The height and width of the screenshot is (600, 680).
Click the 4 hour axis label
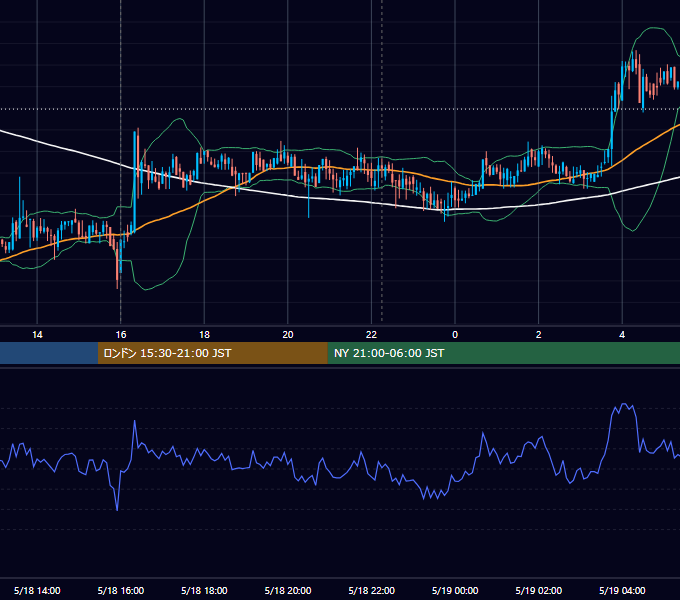tap(622, 335)
